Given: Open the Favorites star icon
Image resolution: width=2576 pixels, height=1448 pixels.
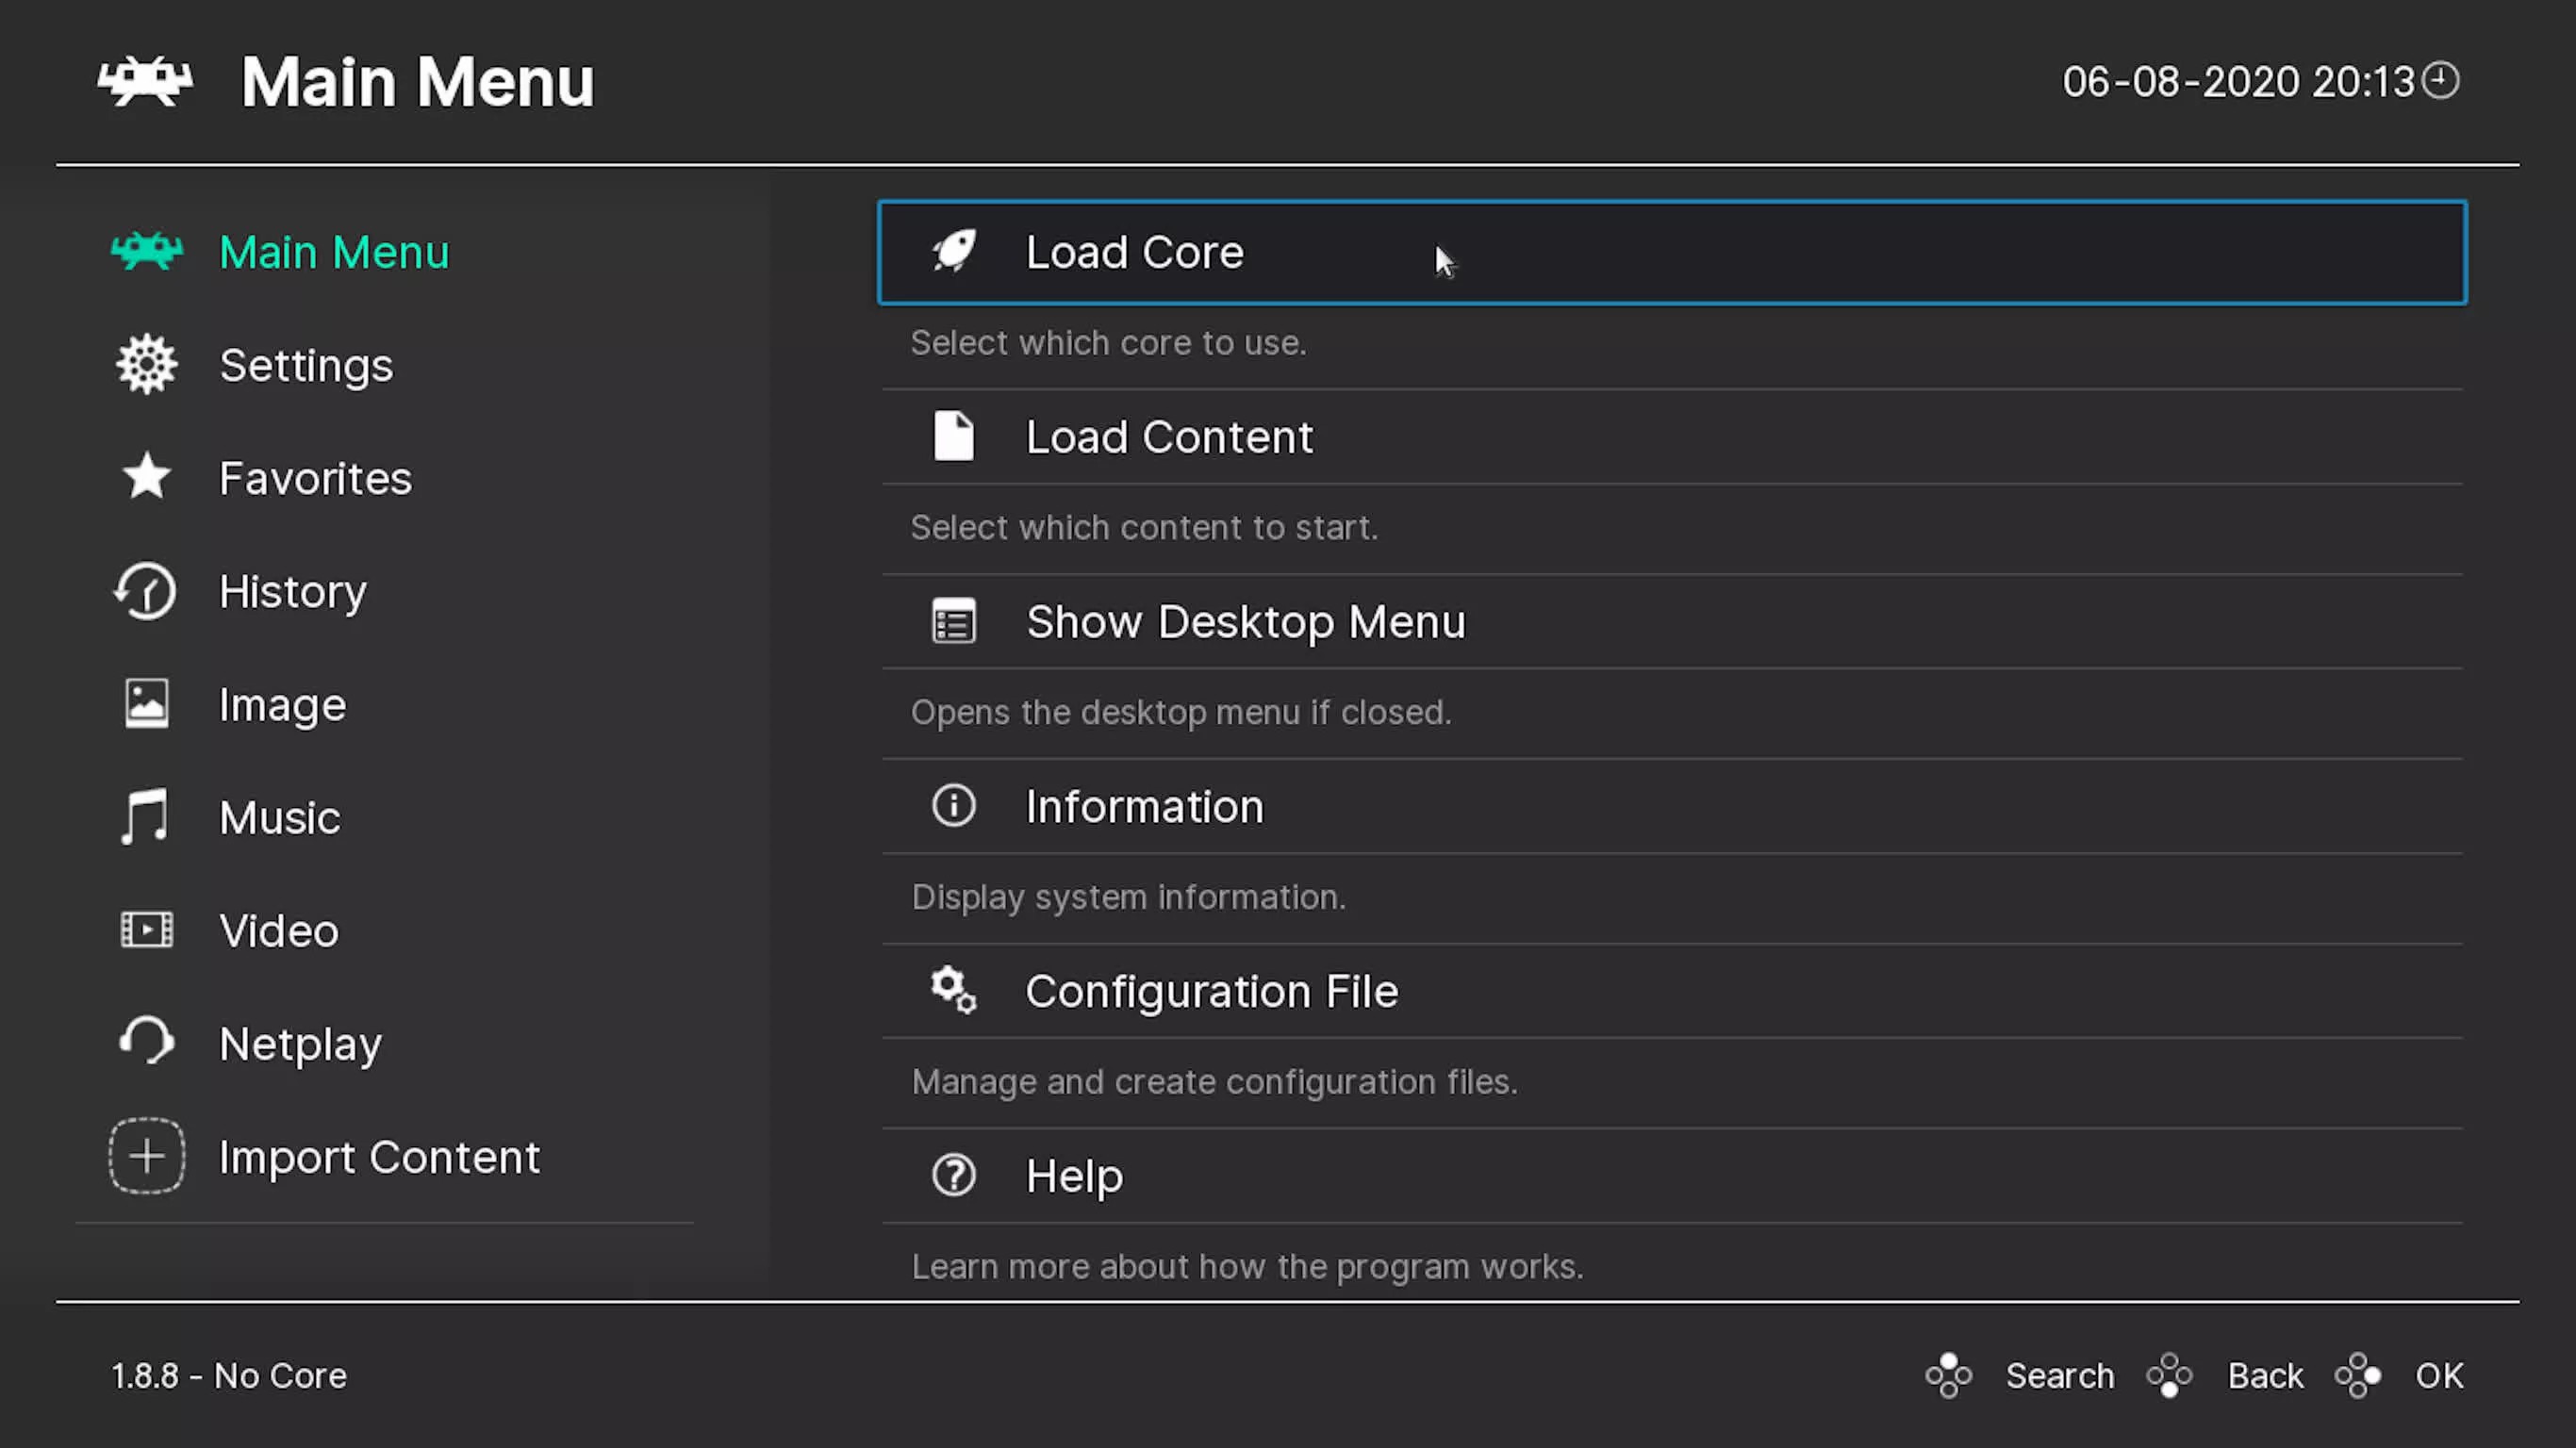Looking at the screenshot, I should click(x=145, y=477).
